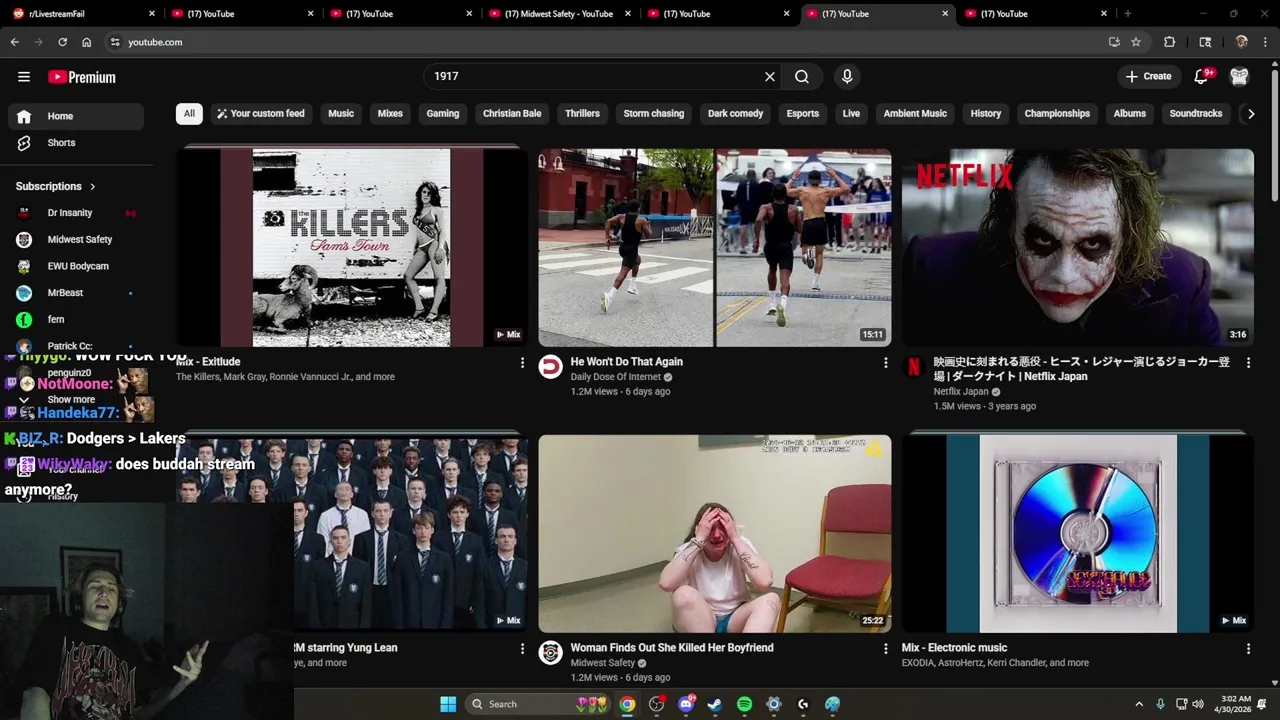This screenshot has height=720, width=1280.
Task: Click the YouTube Premium logo
Action: (82, 77)
